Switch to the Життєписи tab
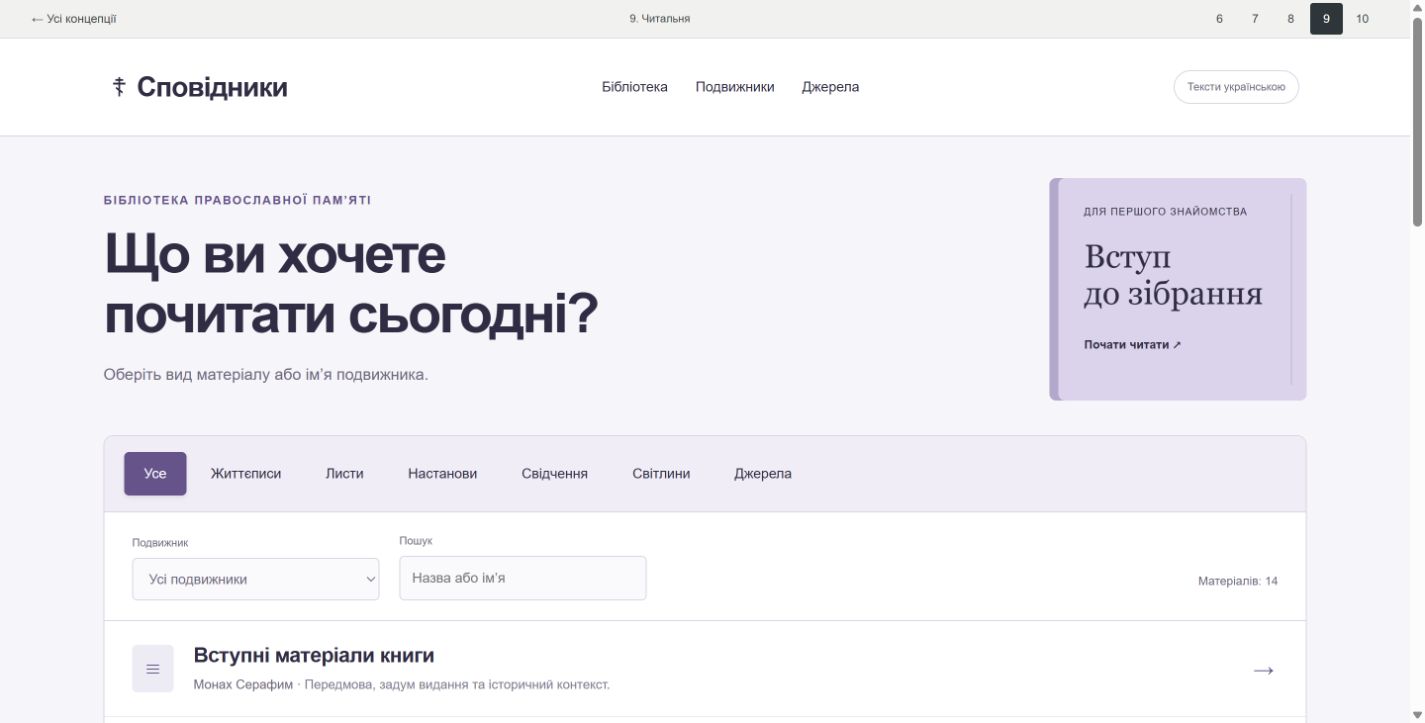Screen dimensions: 1425x723 [246, 474]
